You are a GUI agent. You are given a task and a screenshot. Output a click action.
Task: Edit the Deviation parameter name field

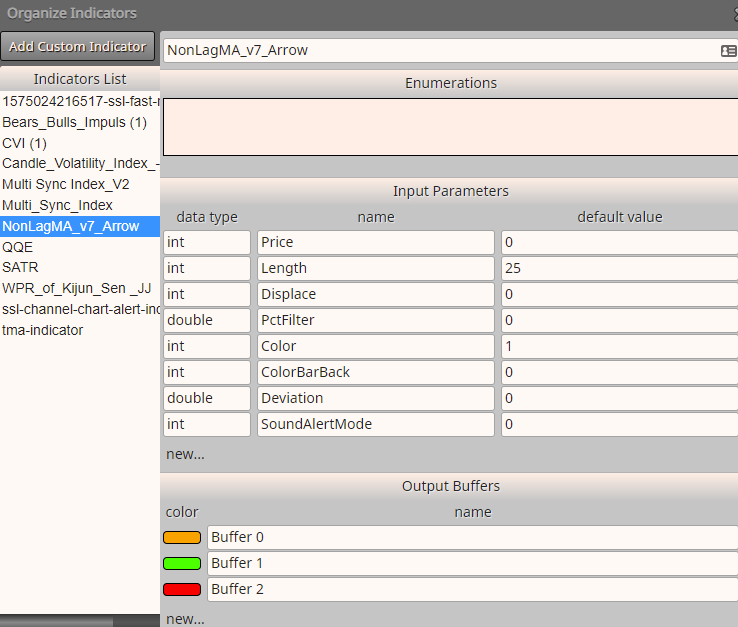pyautogui.click(x=376, y=398)
